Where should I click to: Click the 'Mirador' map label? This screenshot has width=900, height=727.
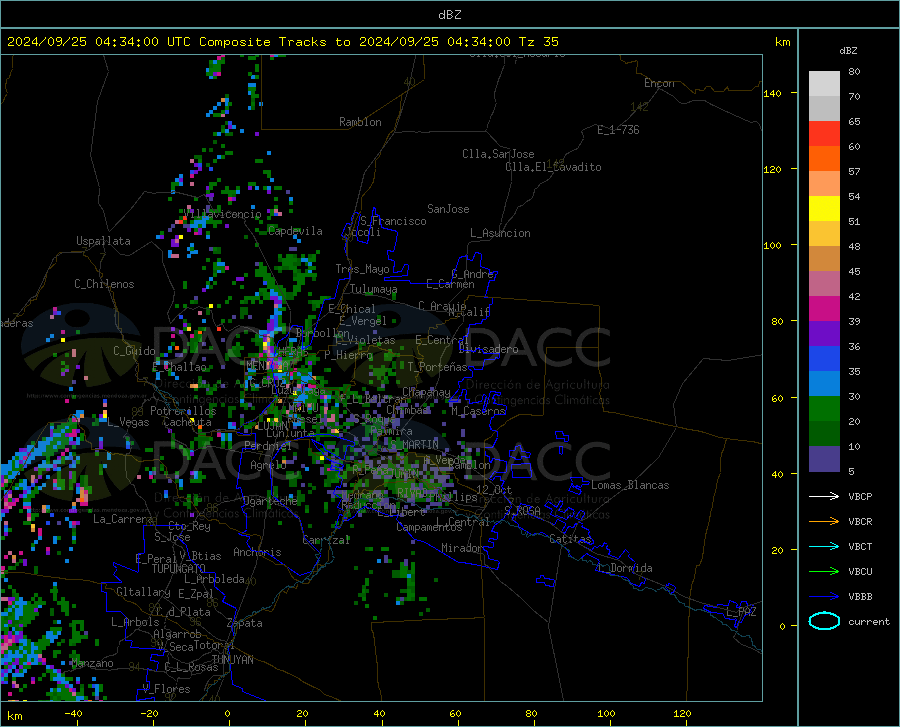tap(461, 549)
